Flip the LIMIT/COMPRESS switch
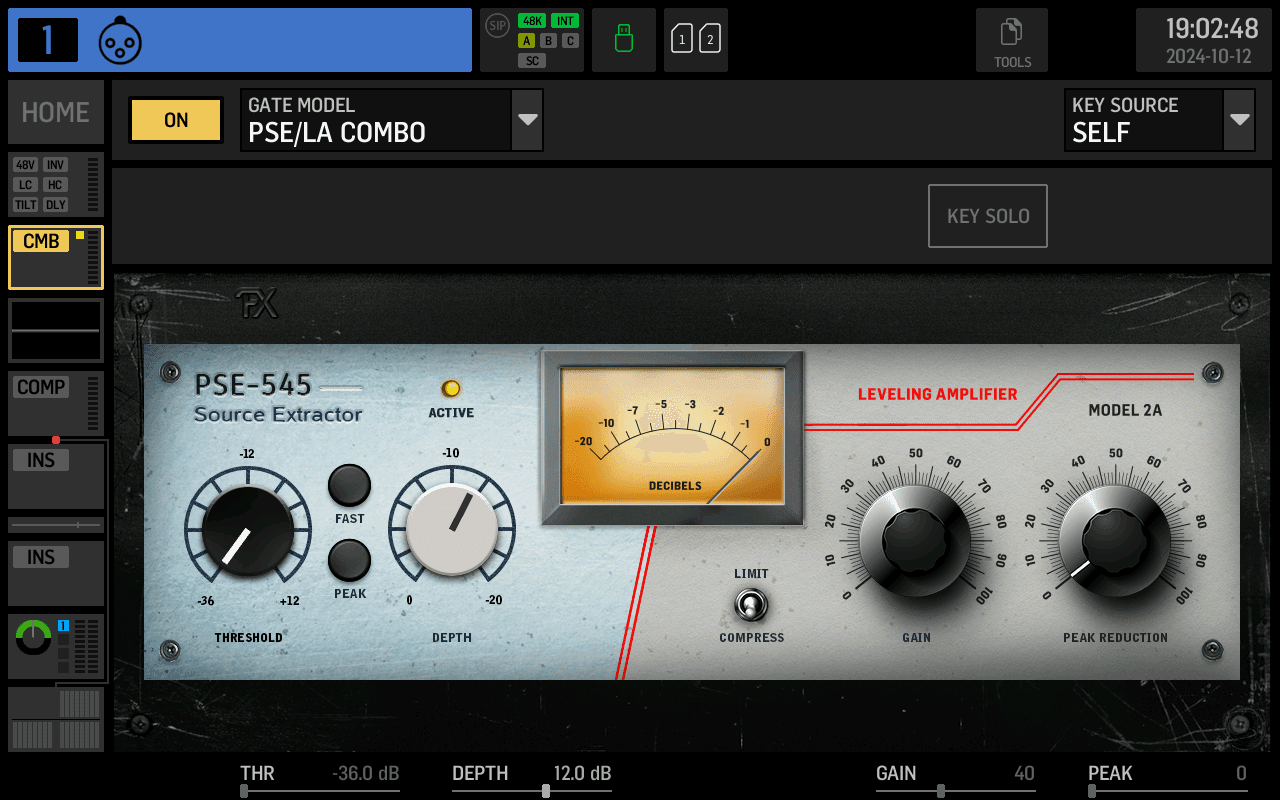The width and height of the screenshot is (1280, 800). pos(751,604)
